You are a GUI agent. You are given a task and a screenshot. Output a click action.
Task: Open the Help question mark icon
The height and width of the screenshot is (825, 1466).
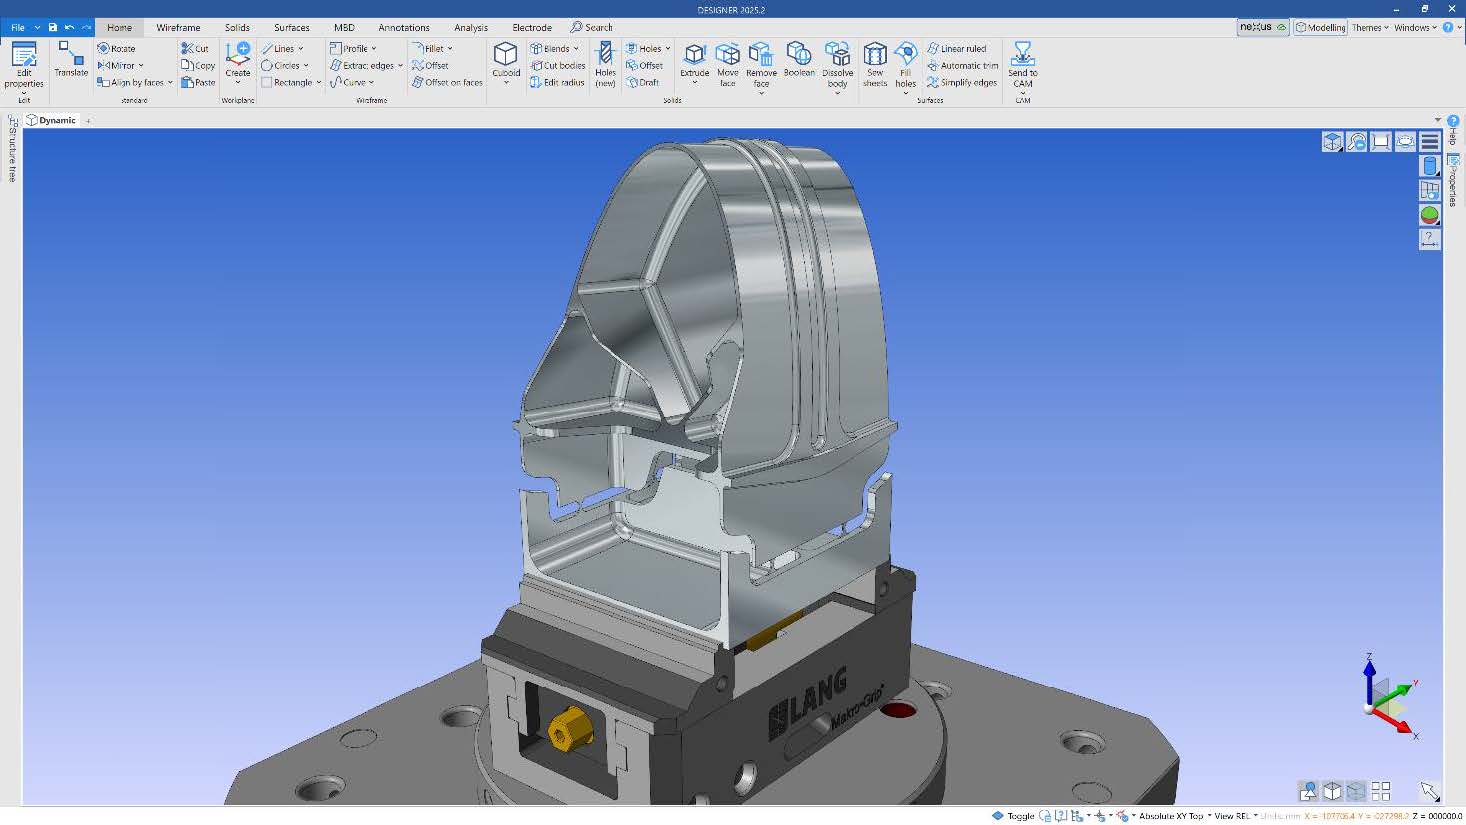[1448, 27]
